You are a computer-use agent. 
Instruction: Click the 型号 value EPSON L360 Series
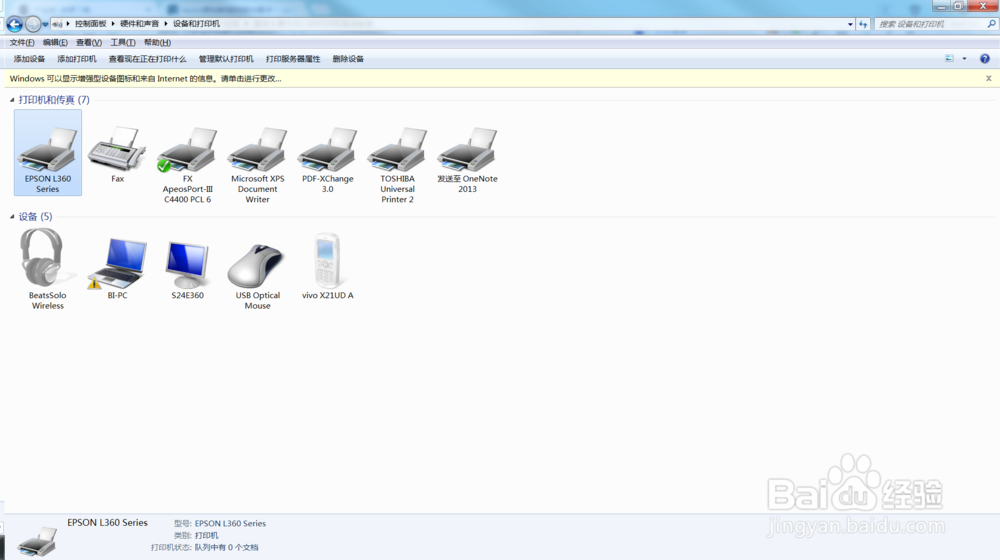click(230, 523)
